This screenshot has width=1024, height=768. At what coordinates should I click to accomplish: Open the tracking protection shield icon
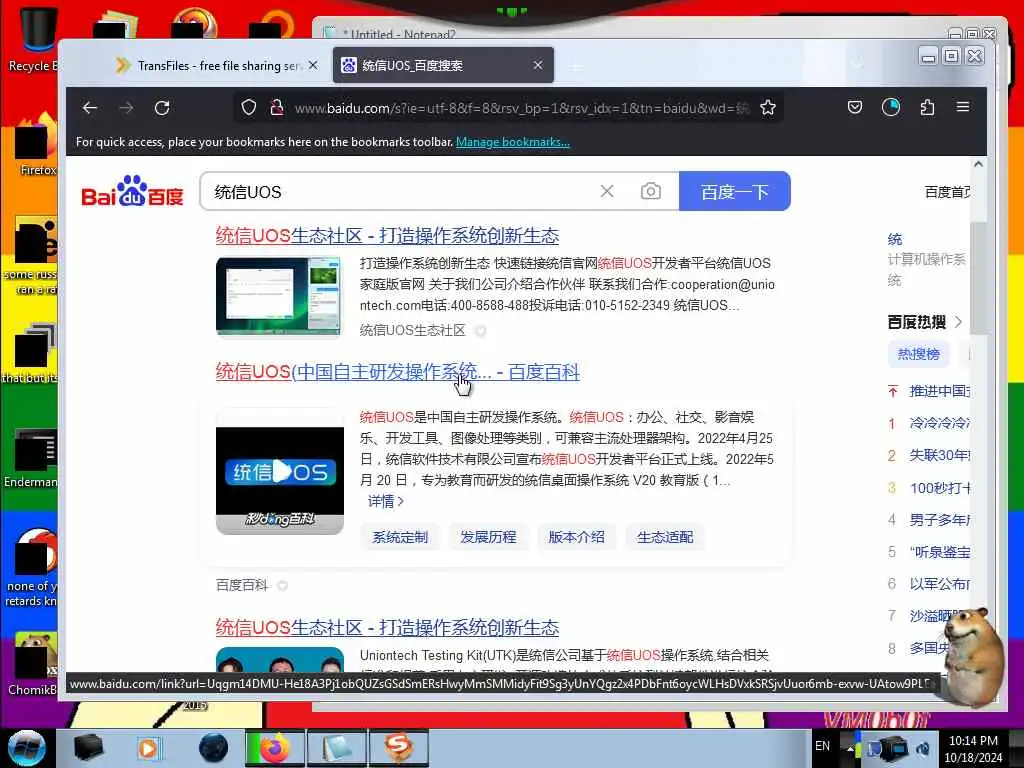248,107
